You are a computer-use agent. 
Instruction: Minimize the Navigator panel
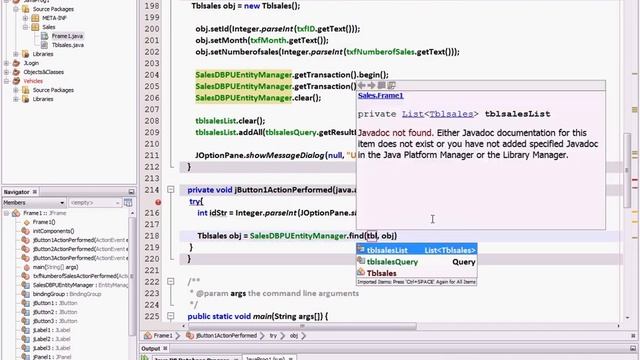[131, 192]
